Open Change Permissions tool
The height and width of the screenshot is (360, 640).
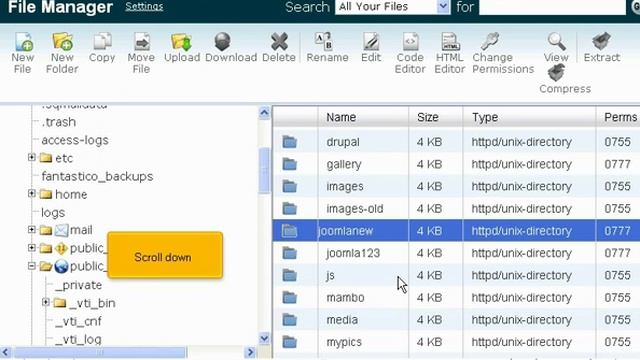490,42
